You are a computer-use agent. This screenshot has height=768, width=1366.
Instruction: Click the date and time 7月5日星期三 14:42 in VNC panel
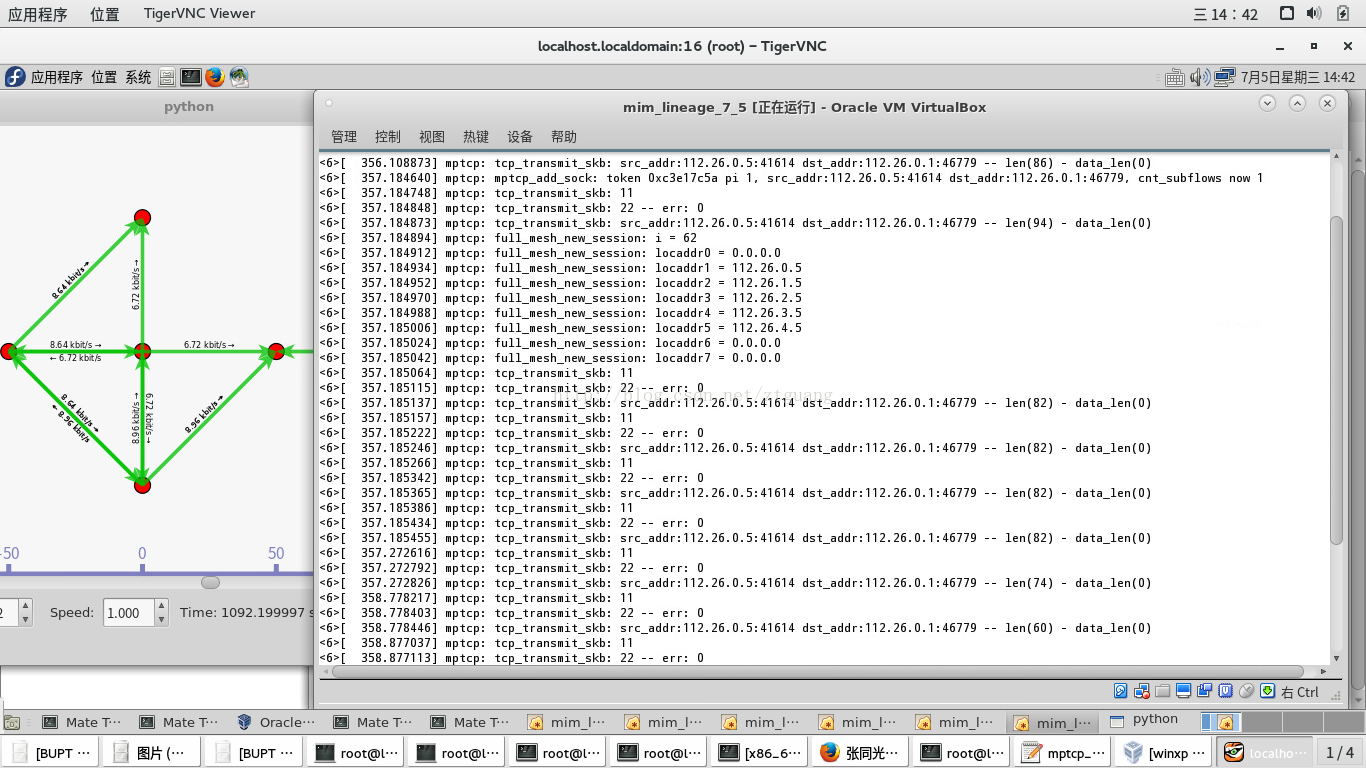(x=1298, y=77)
